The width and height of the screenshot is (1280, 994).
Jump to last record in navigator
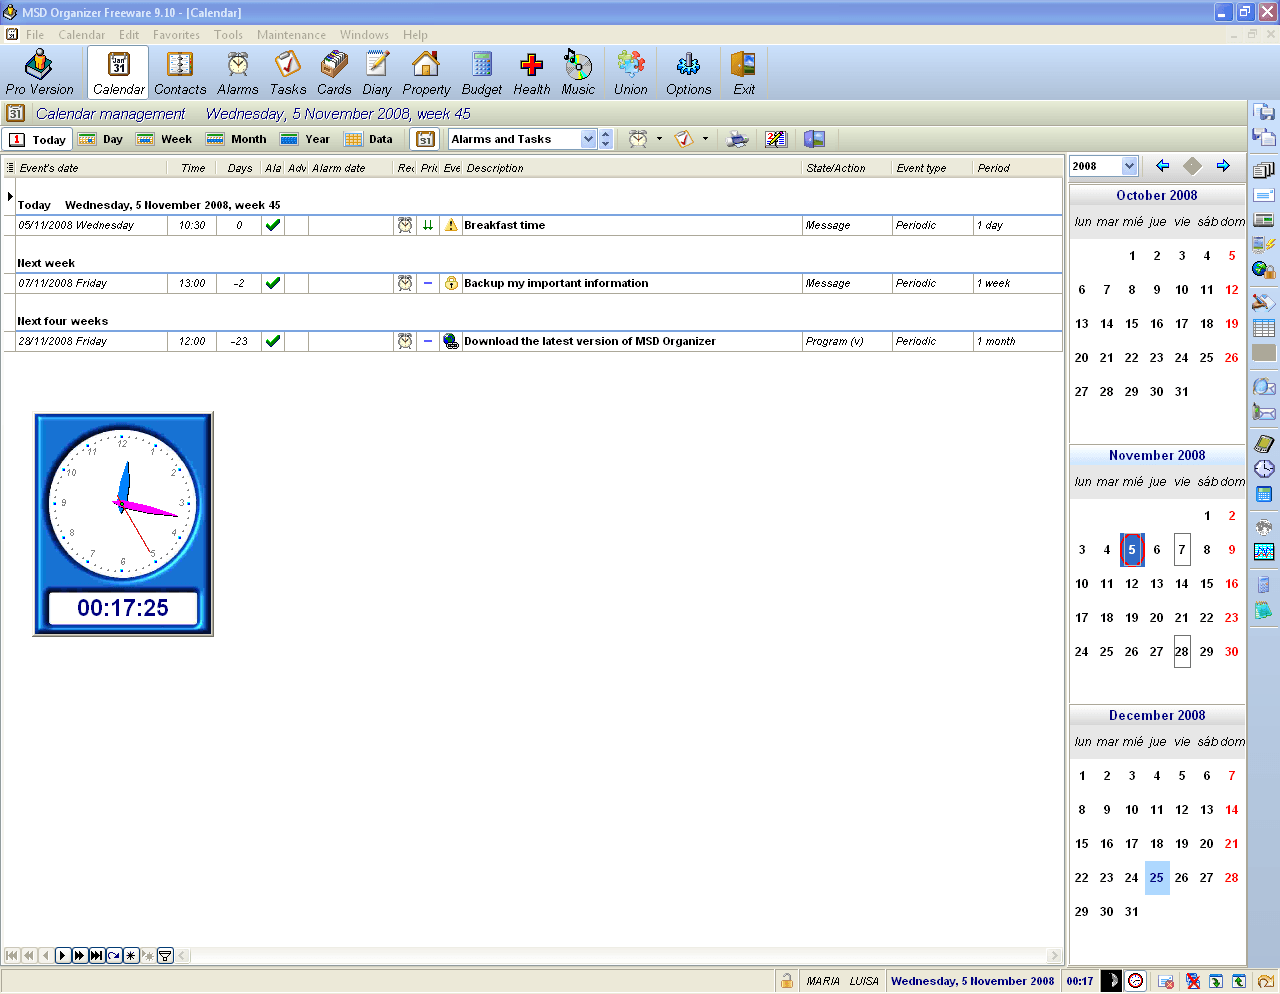96,956
